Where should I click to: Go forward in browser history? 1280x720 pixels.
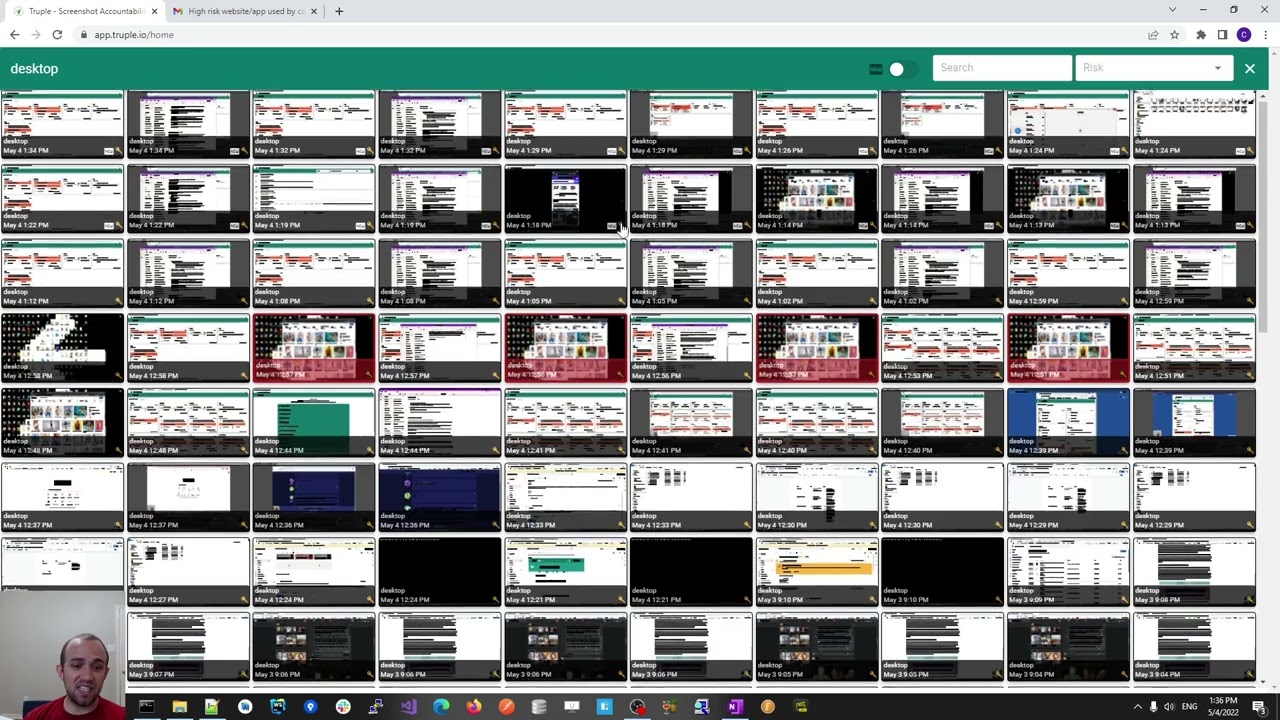[x=36, y=35]
